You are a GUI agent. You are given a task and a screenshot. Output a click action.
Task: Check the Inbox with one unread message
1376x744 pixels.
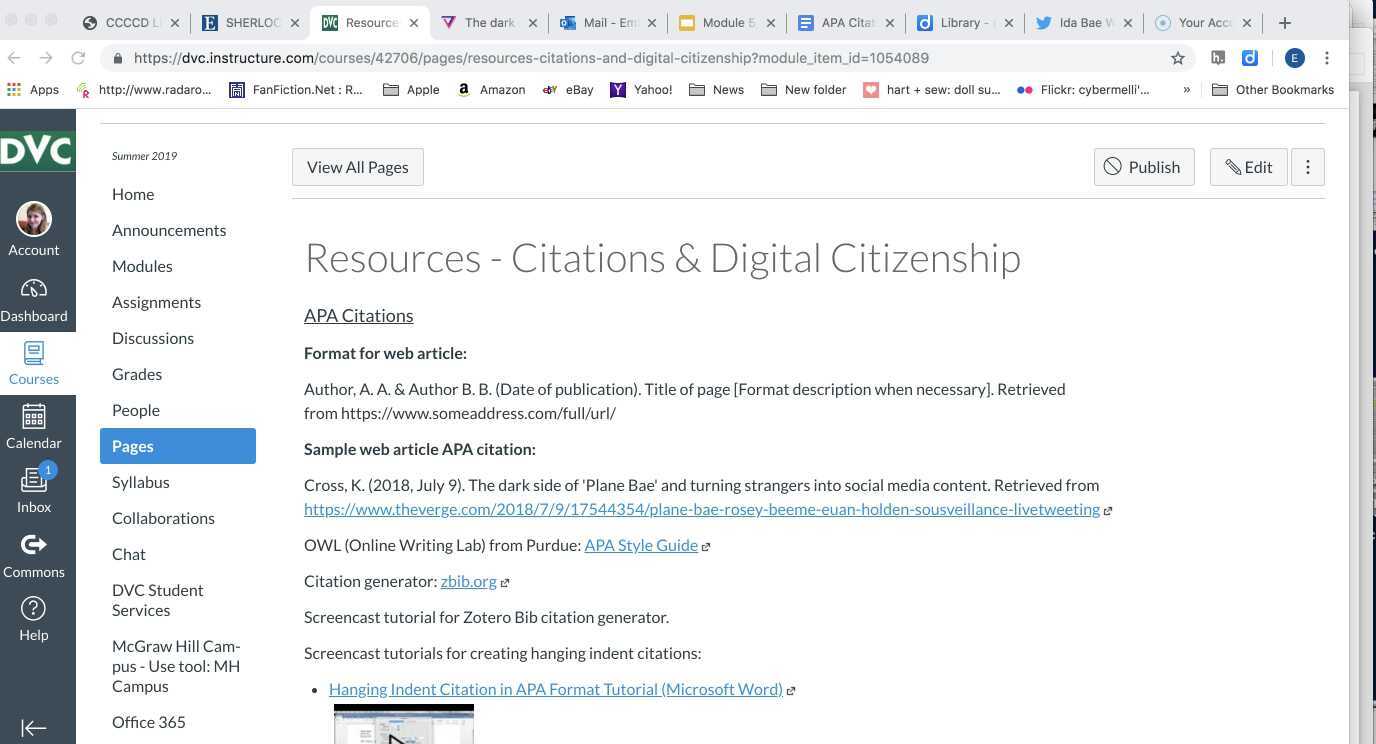(x=33, y=488)
